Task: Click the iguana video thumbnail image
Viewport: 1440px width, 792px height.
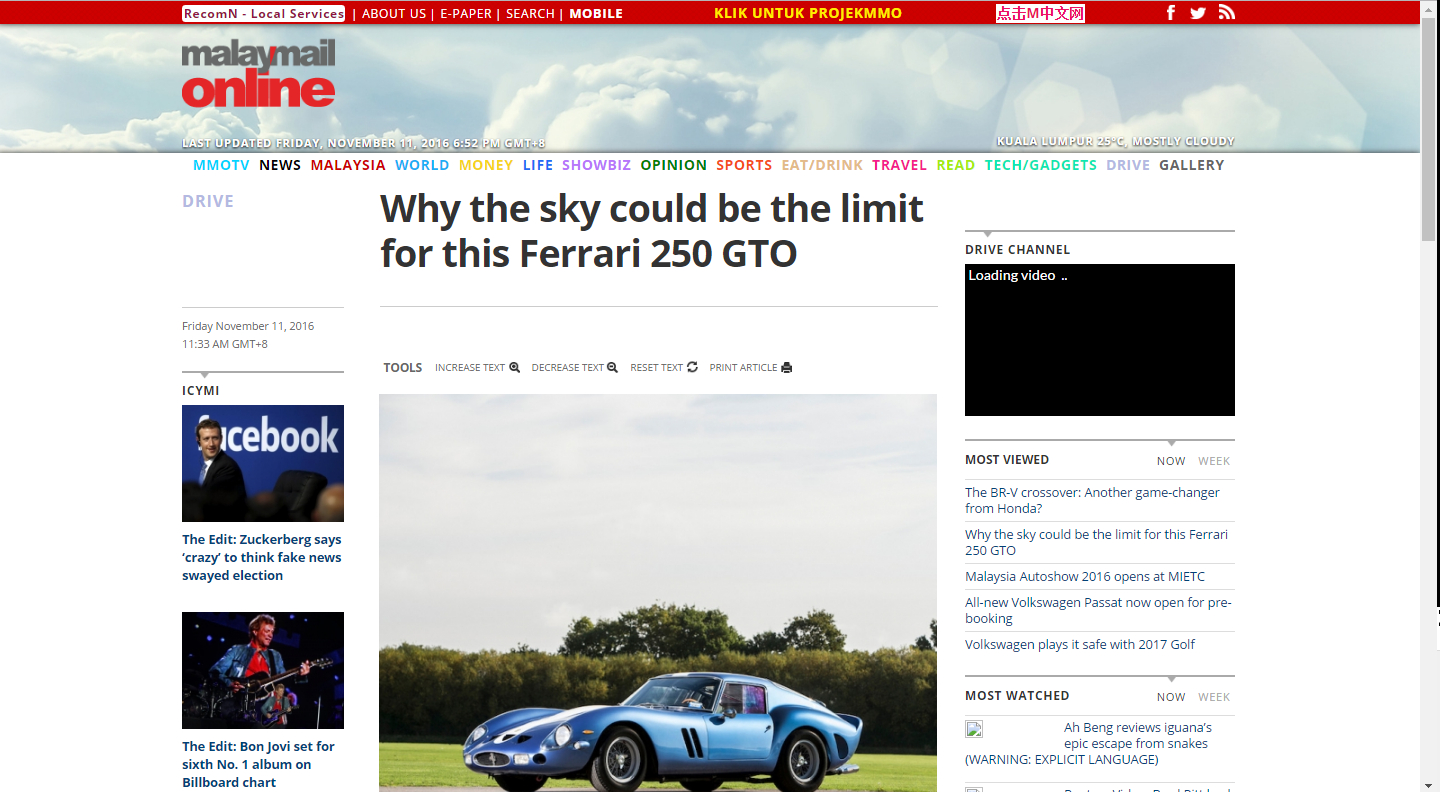Action: pos(974,729)
